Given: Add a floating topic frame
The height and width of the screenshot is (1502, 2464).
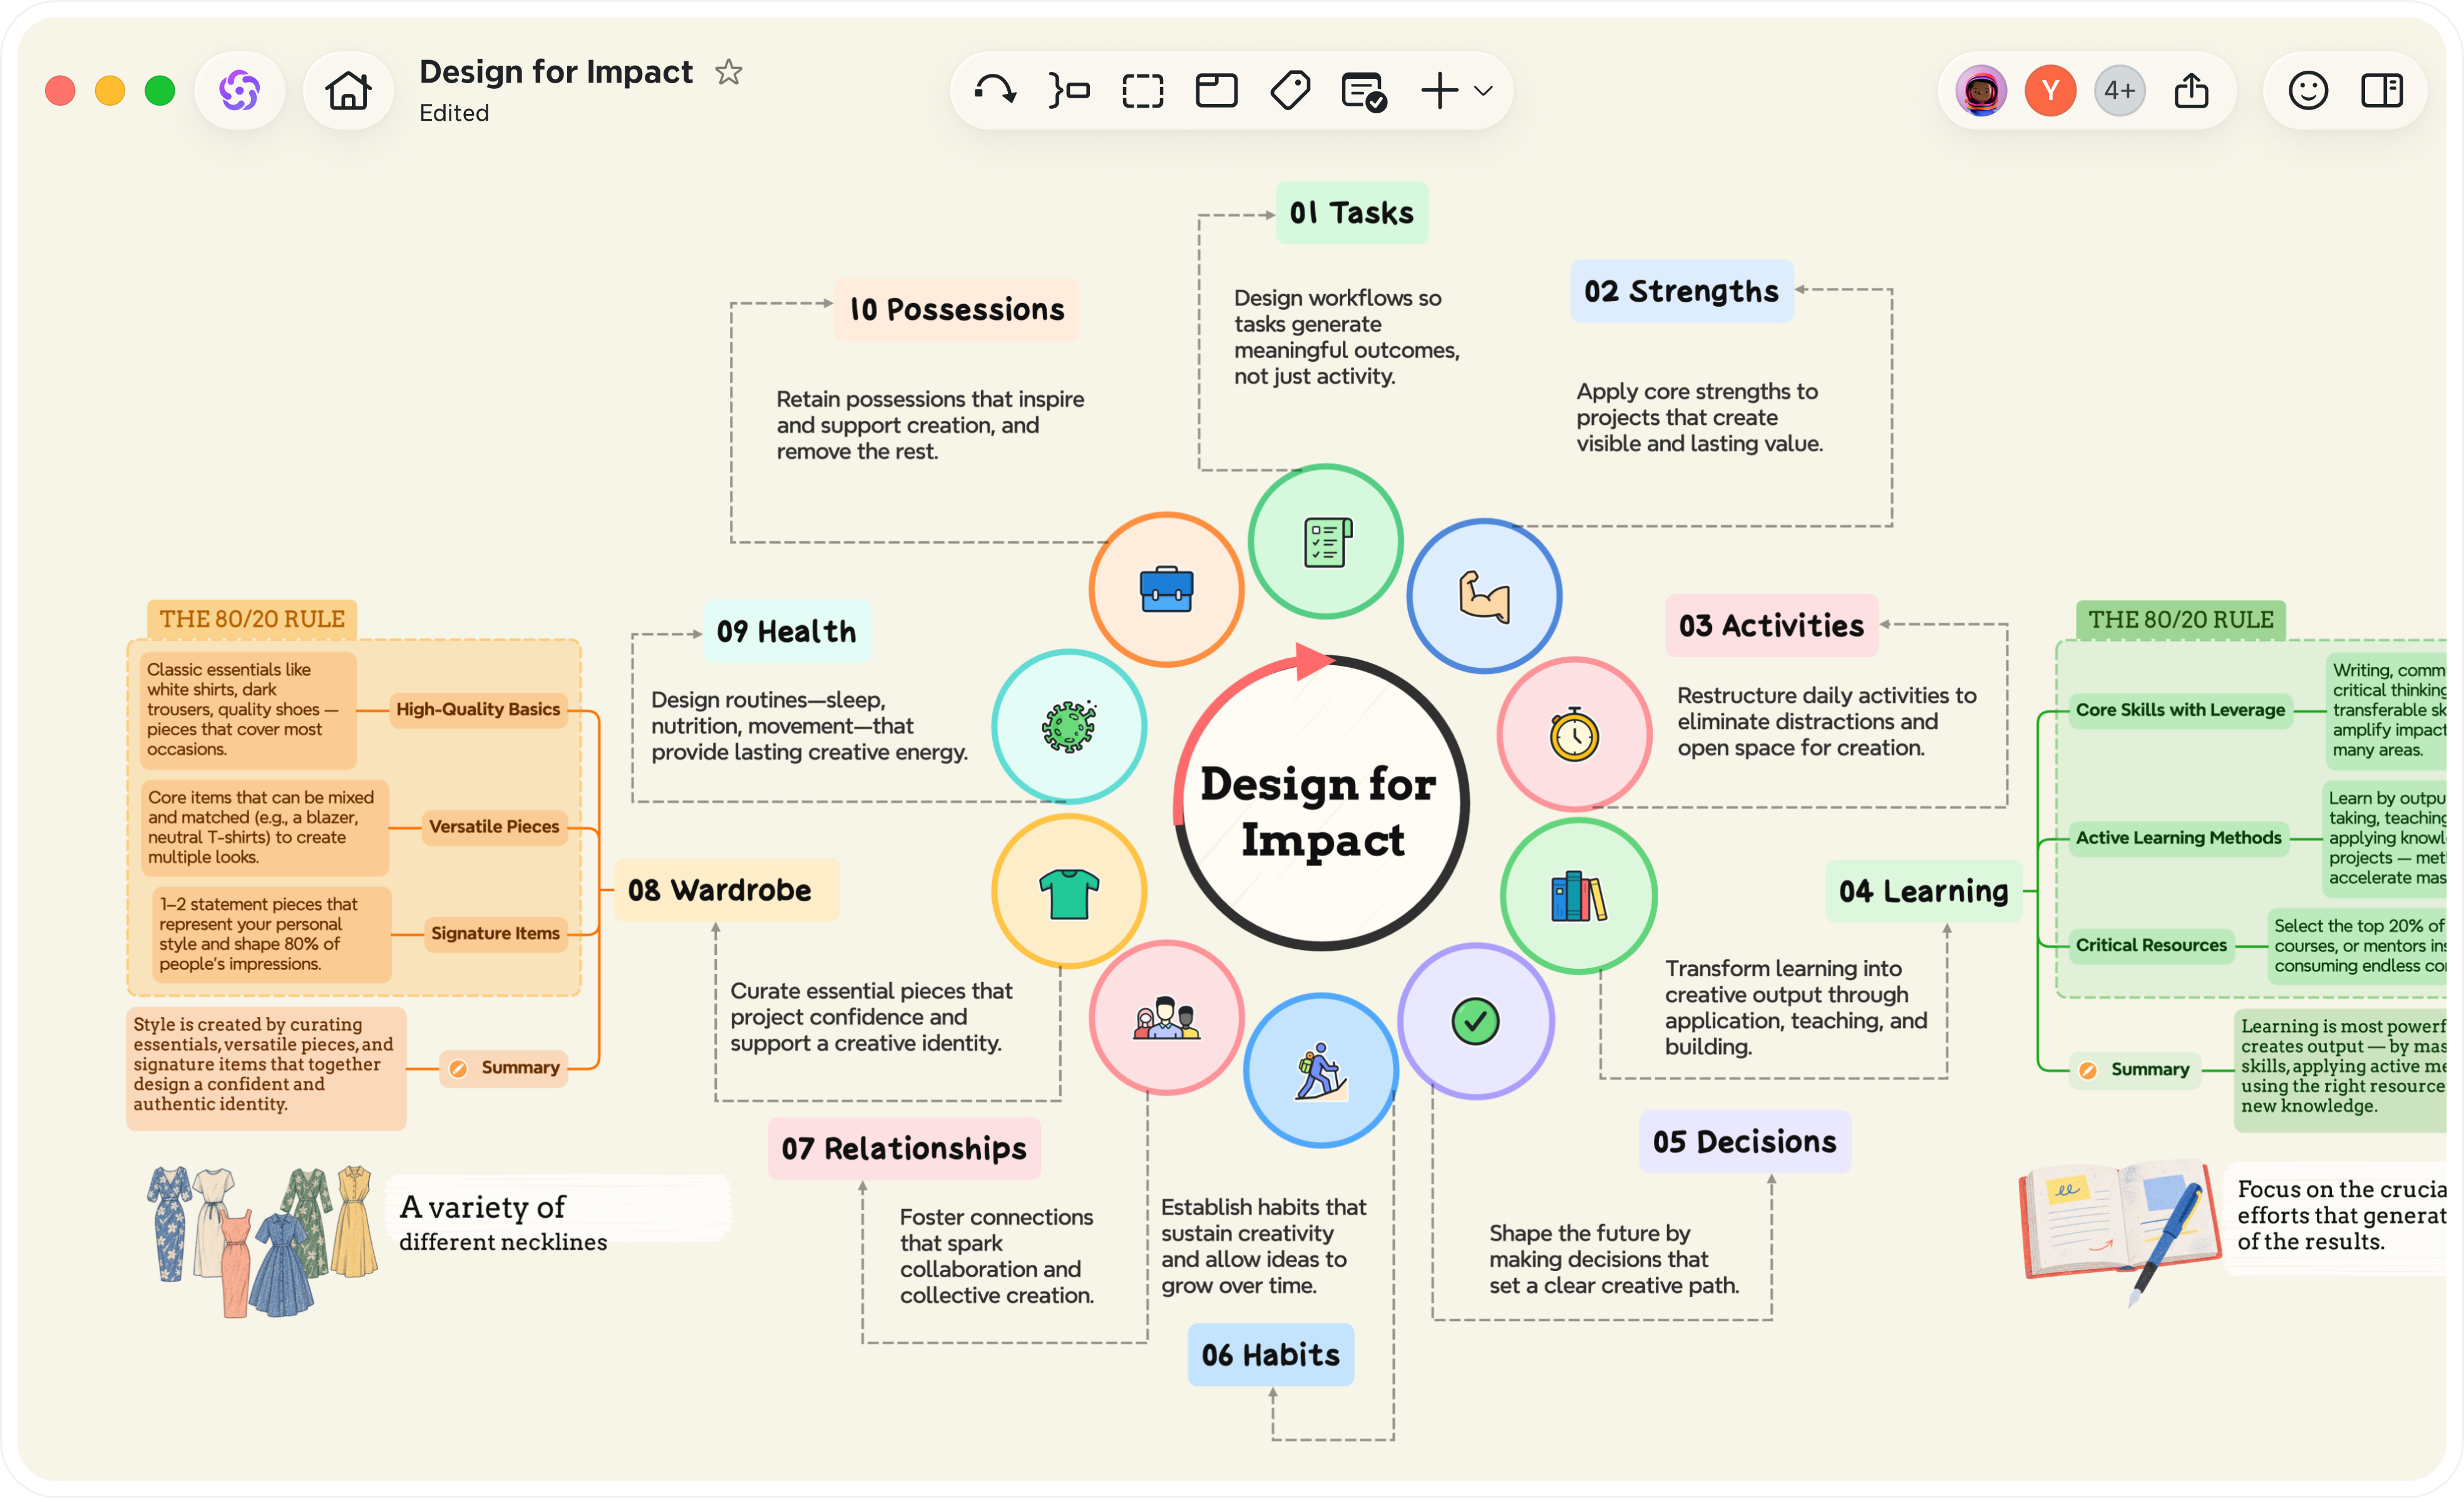Looking at the screenshot, I should pos(1216,91).
